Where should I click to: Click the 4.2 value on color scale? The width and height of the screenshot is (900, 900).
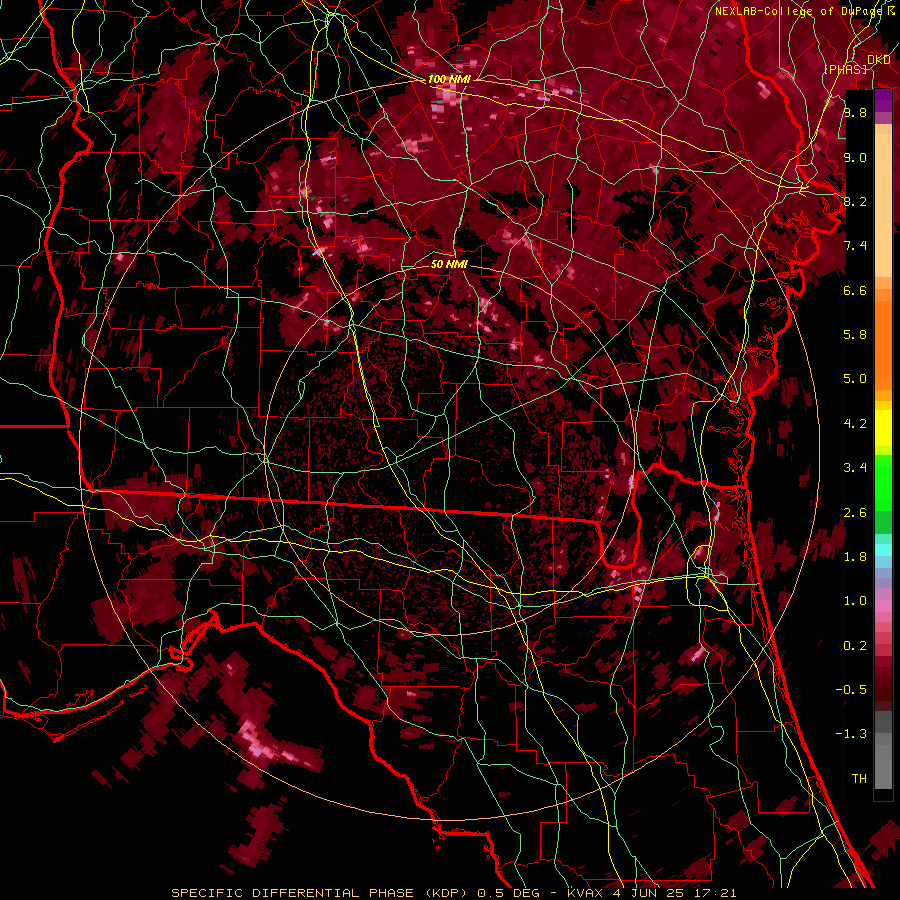click(x=855, y=424)
